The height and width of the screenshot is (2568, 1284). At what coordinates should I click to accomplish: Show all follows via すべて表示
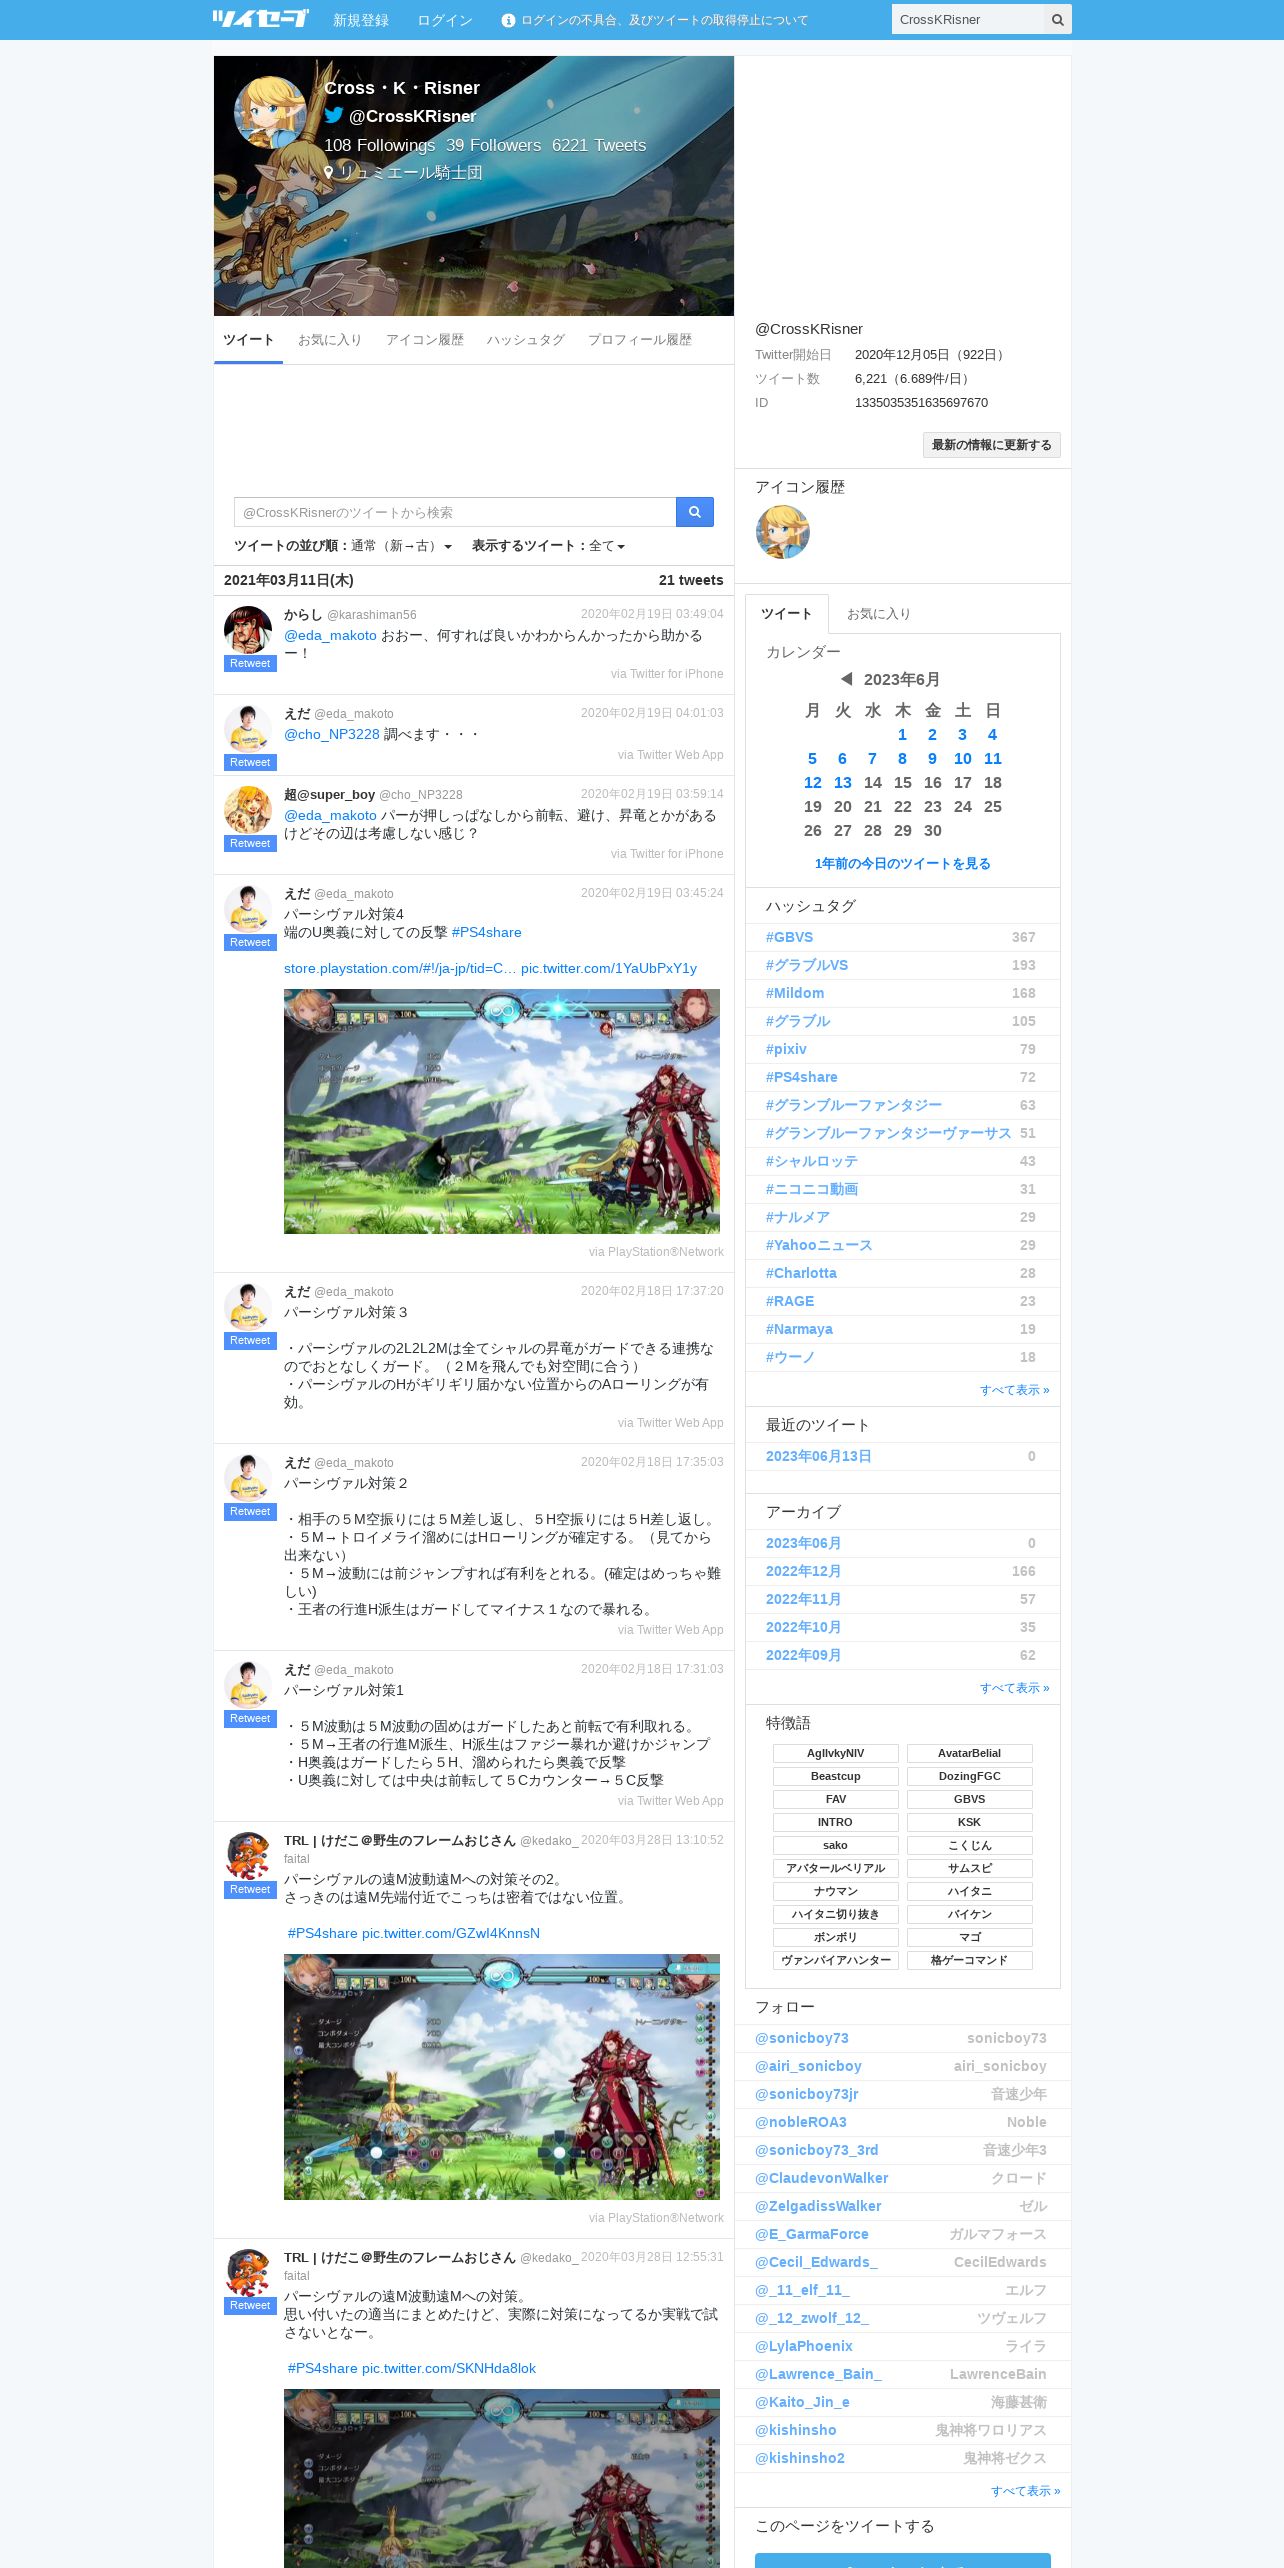pos(1025,2491)
